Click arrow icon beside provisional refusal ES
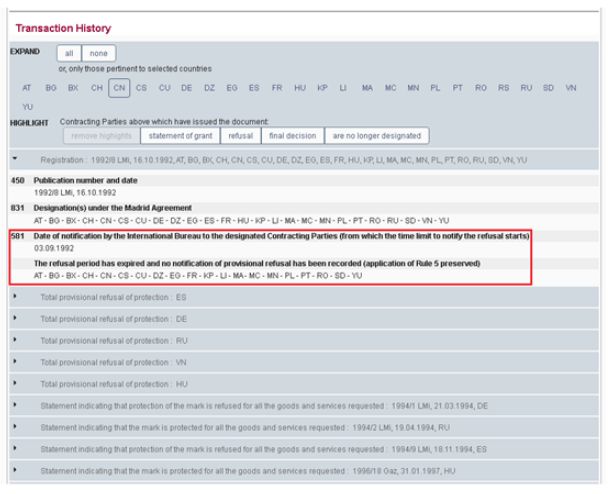Screen dimensions: 608x494 (15, 297)
